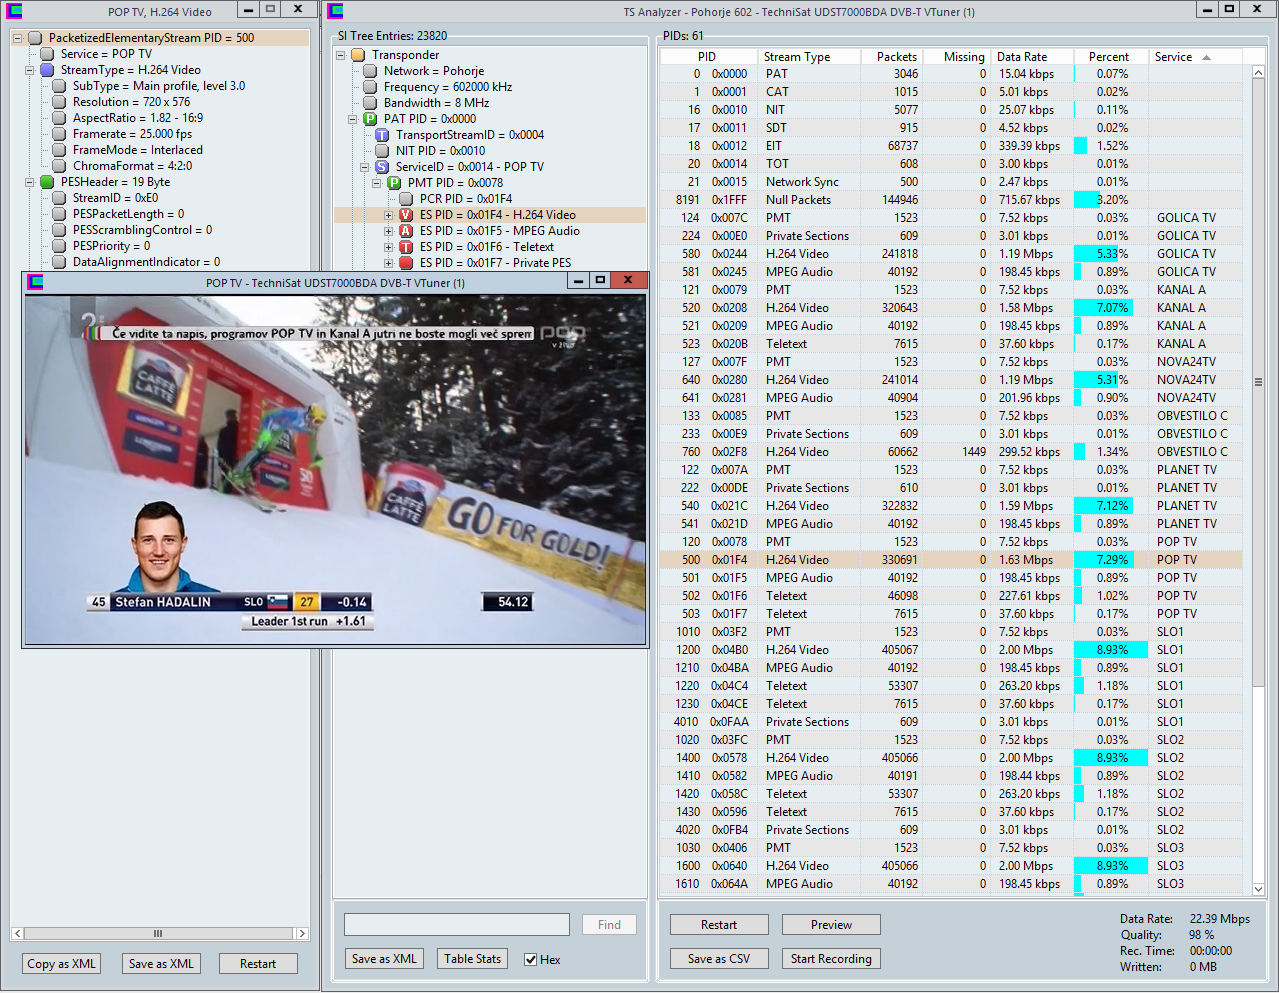Select the Null Packets 0x1FFF row
This screenshot has width=1279, height=993.
point(950,200)
